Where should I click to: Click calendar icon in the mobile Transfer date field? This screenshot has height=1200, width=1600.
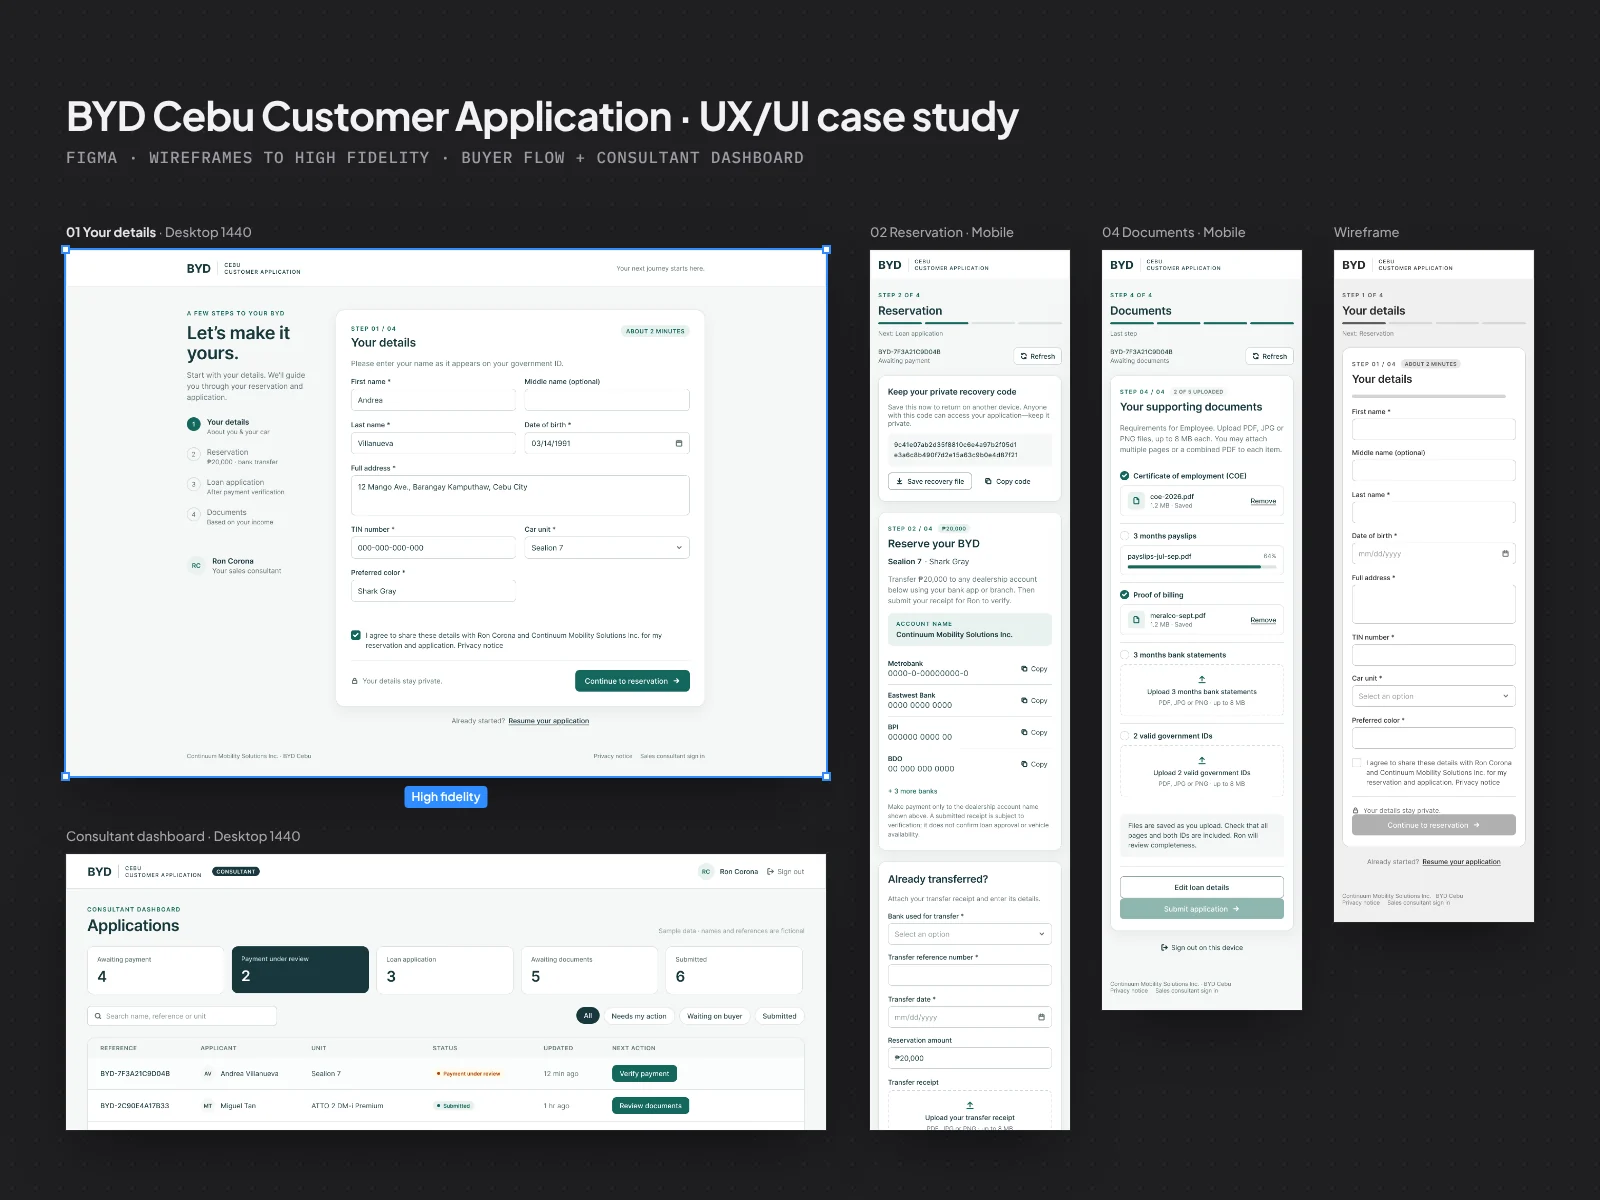[1041, 1017]
